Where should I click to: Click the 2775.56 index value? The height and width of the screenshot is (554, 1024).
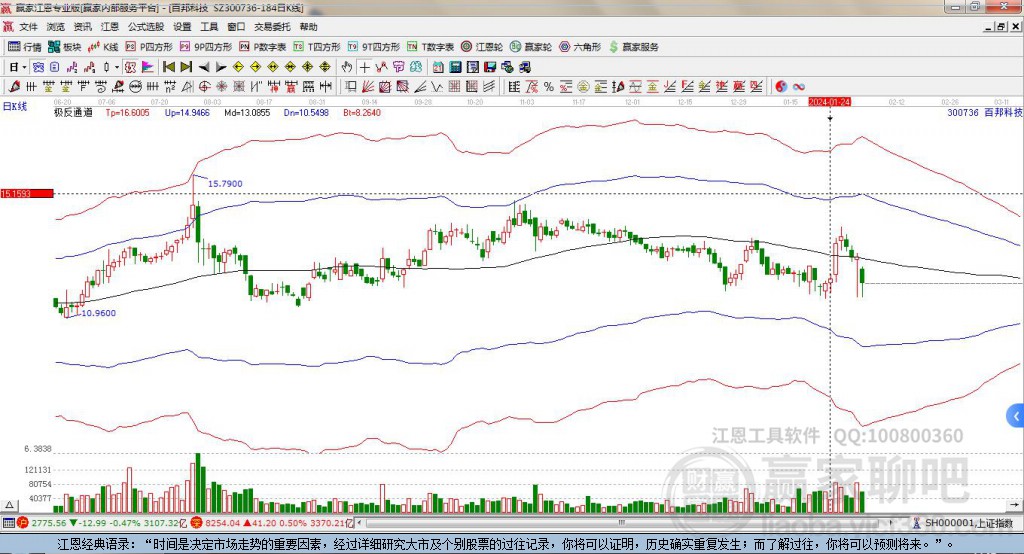(49, 523)
